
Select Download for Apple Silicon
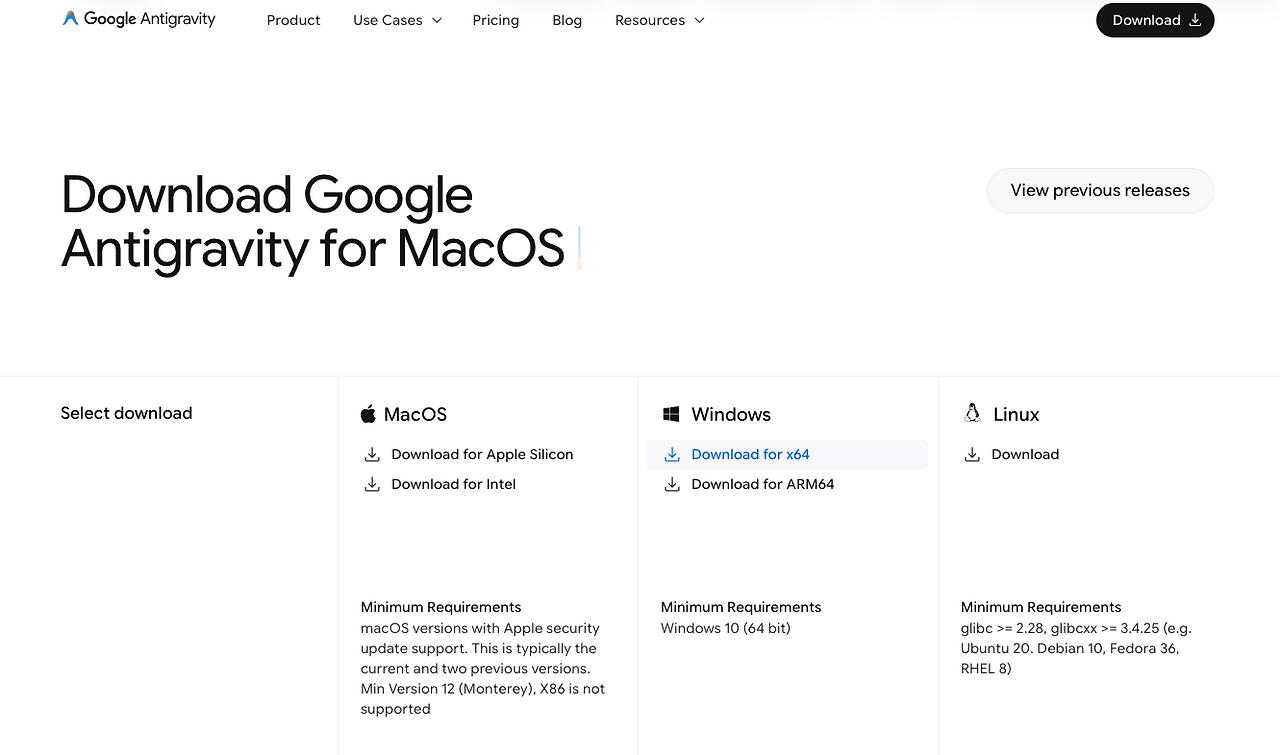[x=482, y=454]
